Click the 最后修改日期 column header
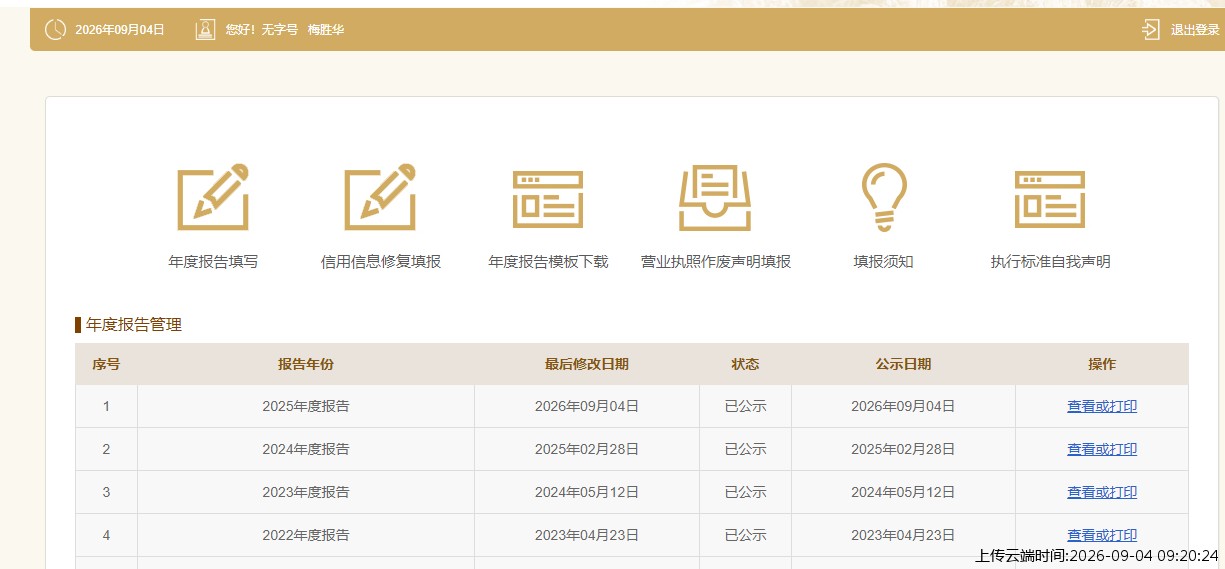Image resolution: width=1225 pixels, height=569 pixels. tap(587, 364)
